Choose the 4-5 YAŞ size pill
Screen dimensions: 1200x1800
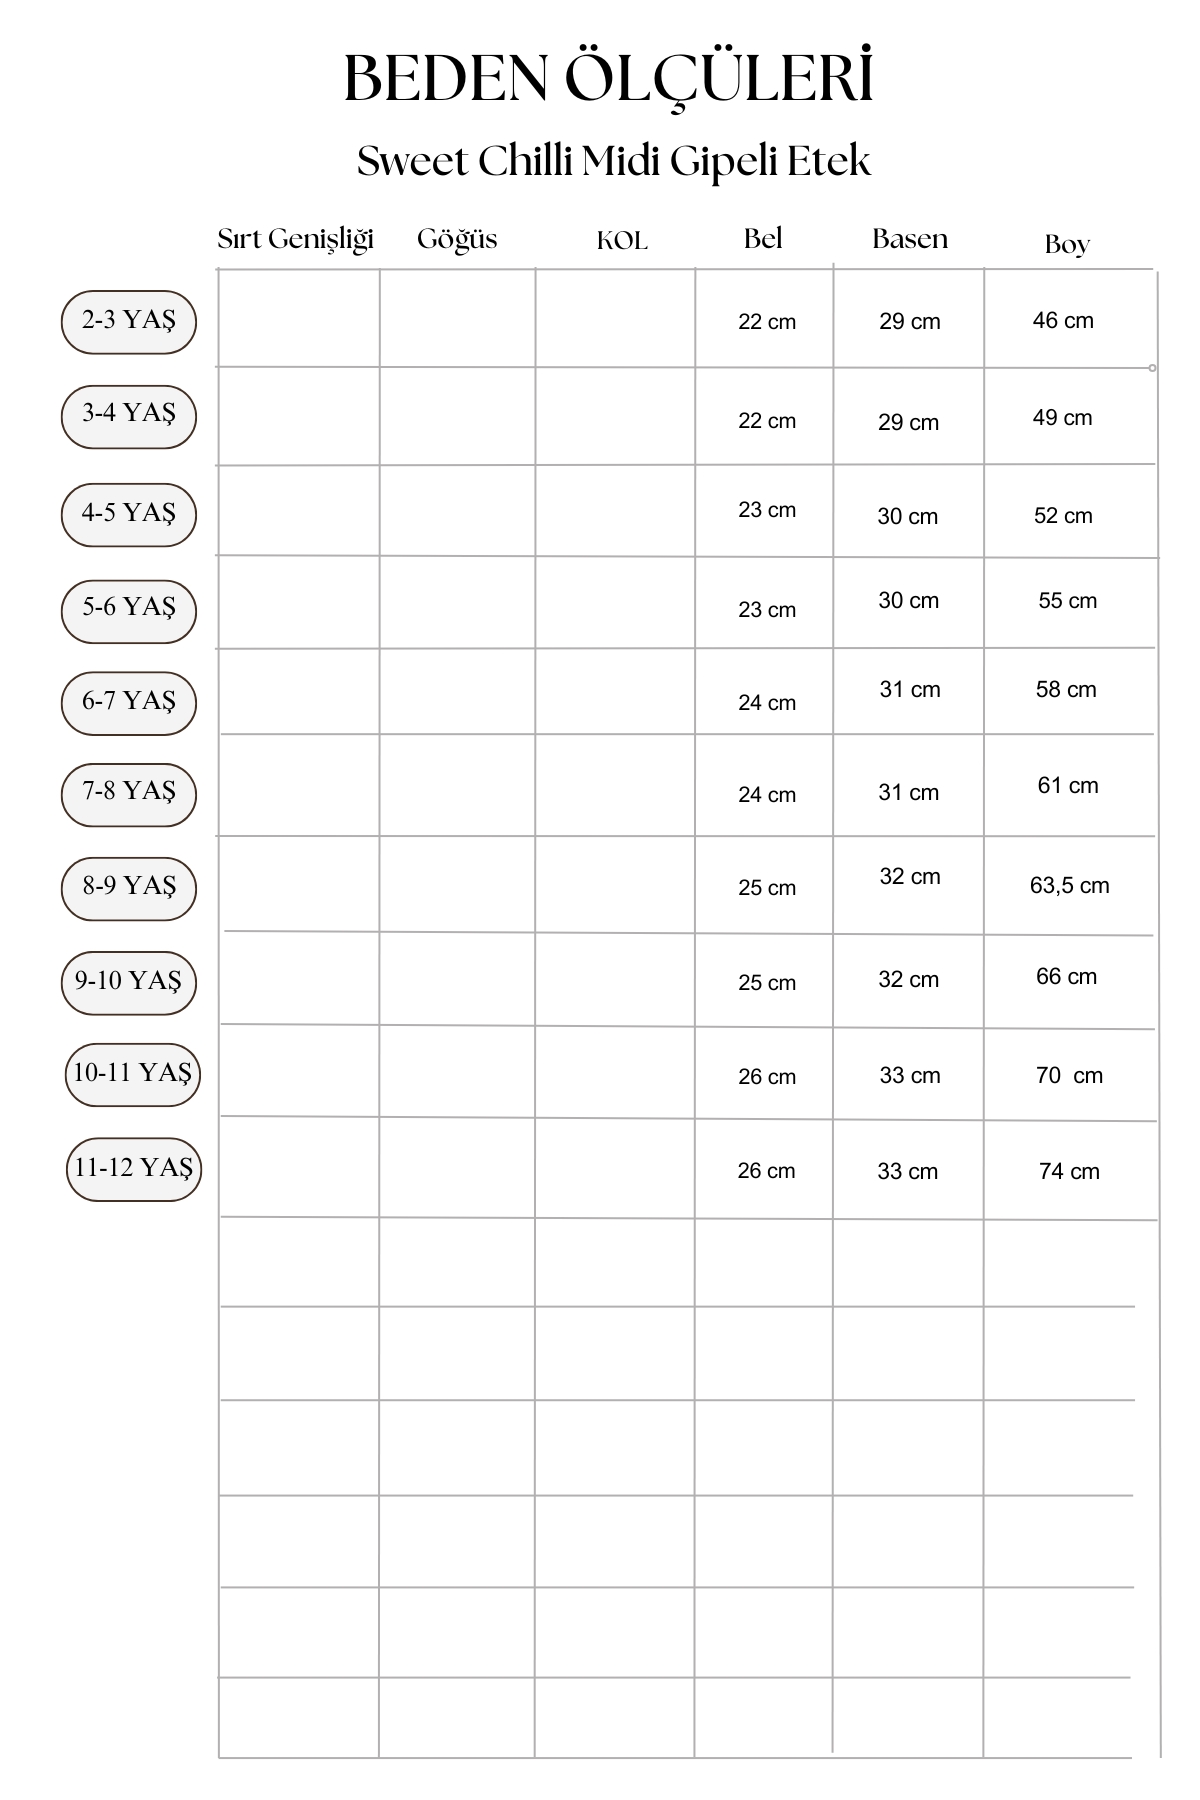coord(129,514)
